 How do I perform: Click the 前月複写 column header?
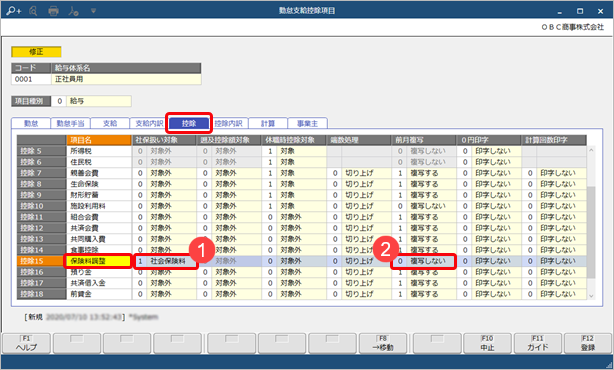point(424,140)
